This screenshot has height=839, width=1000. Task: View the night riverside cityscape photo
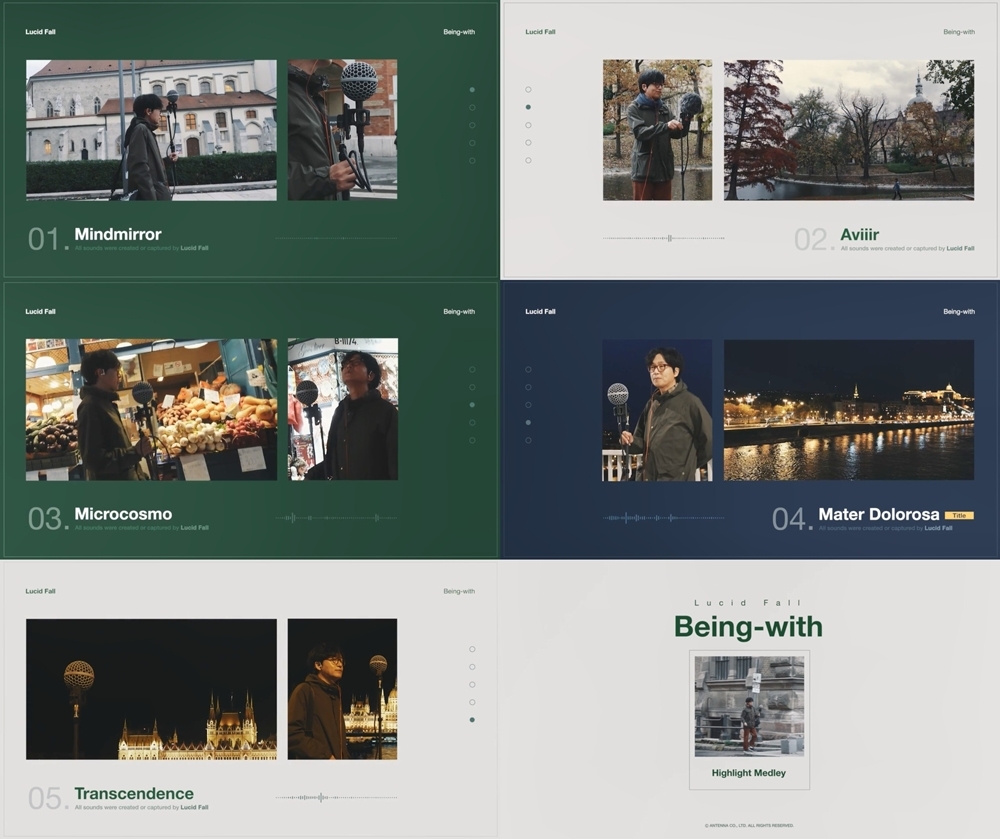[x=848, y=410]
